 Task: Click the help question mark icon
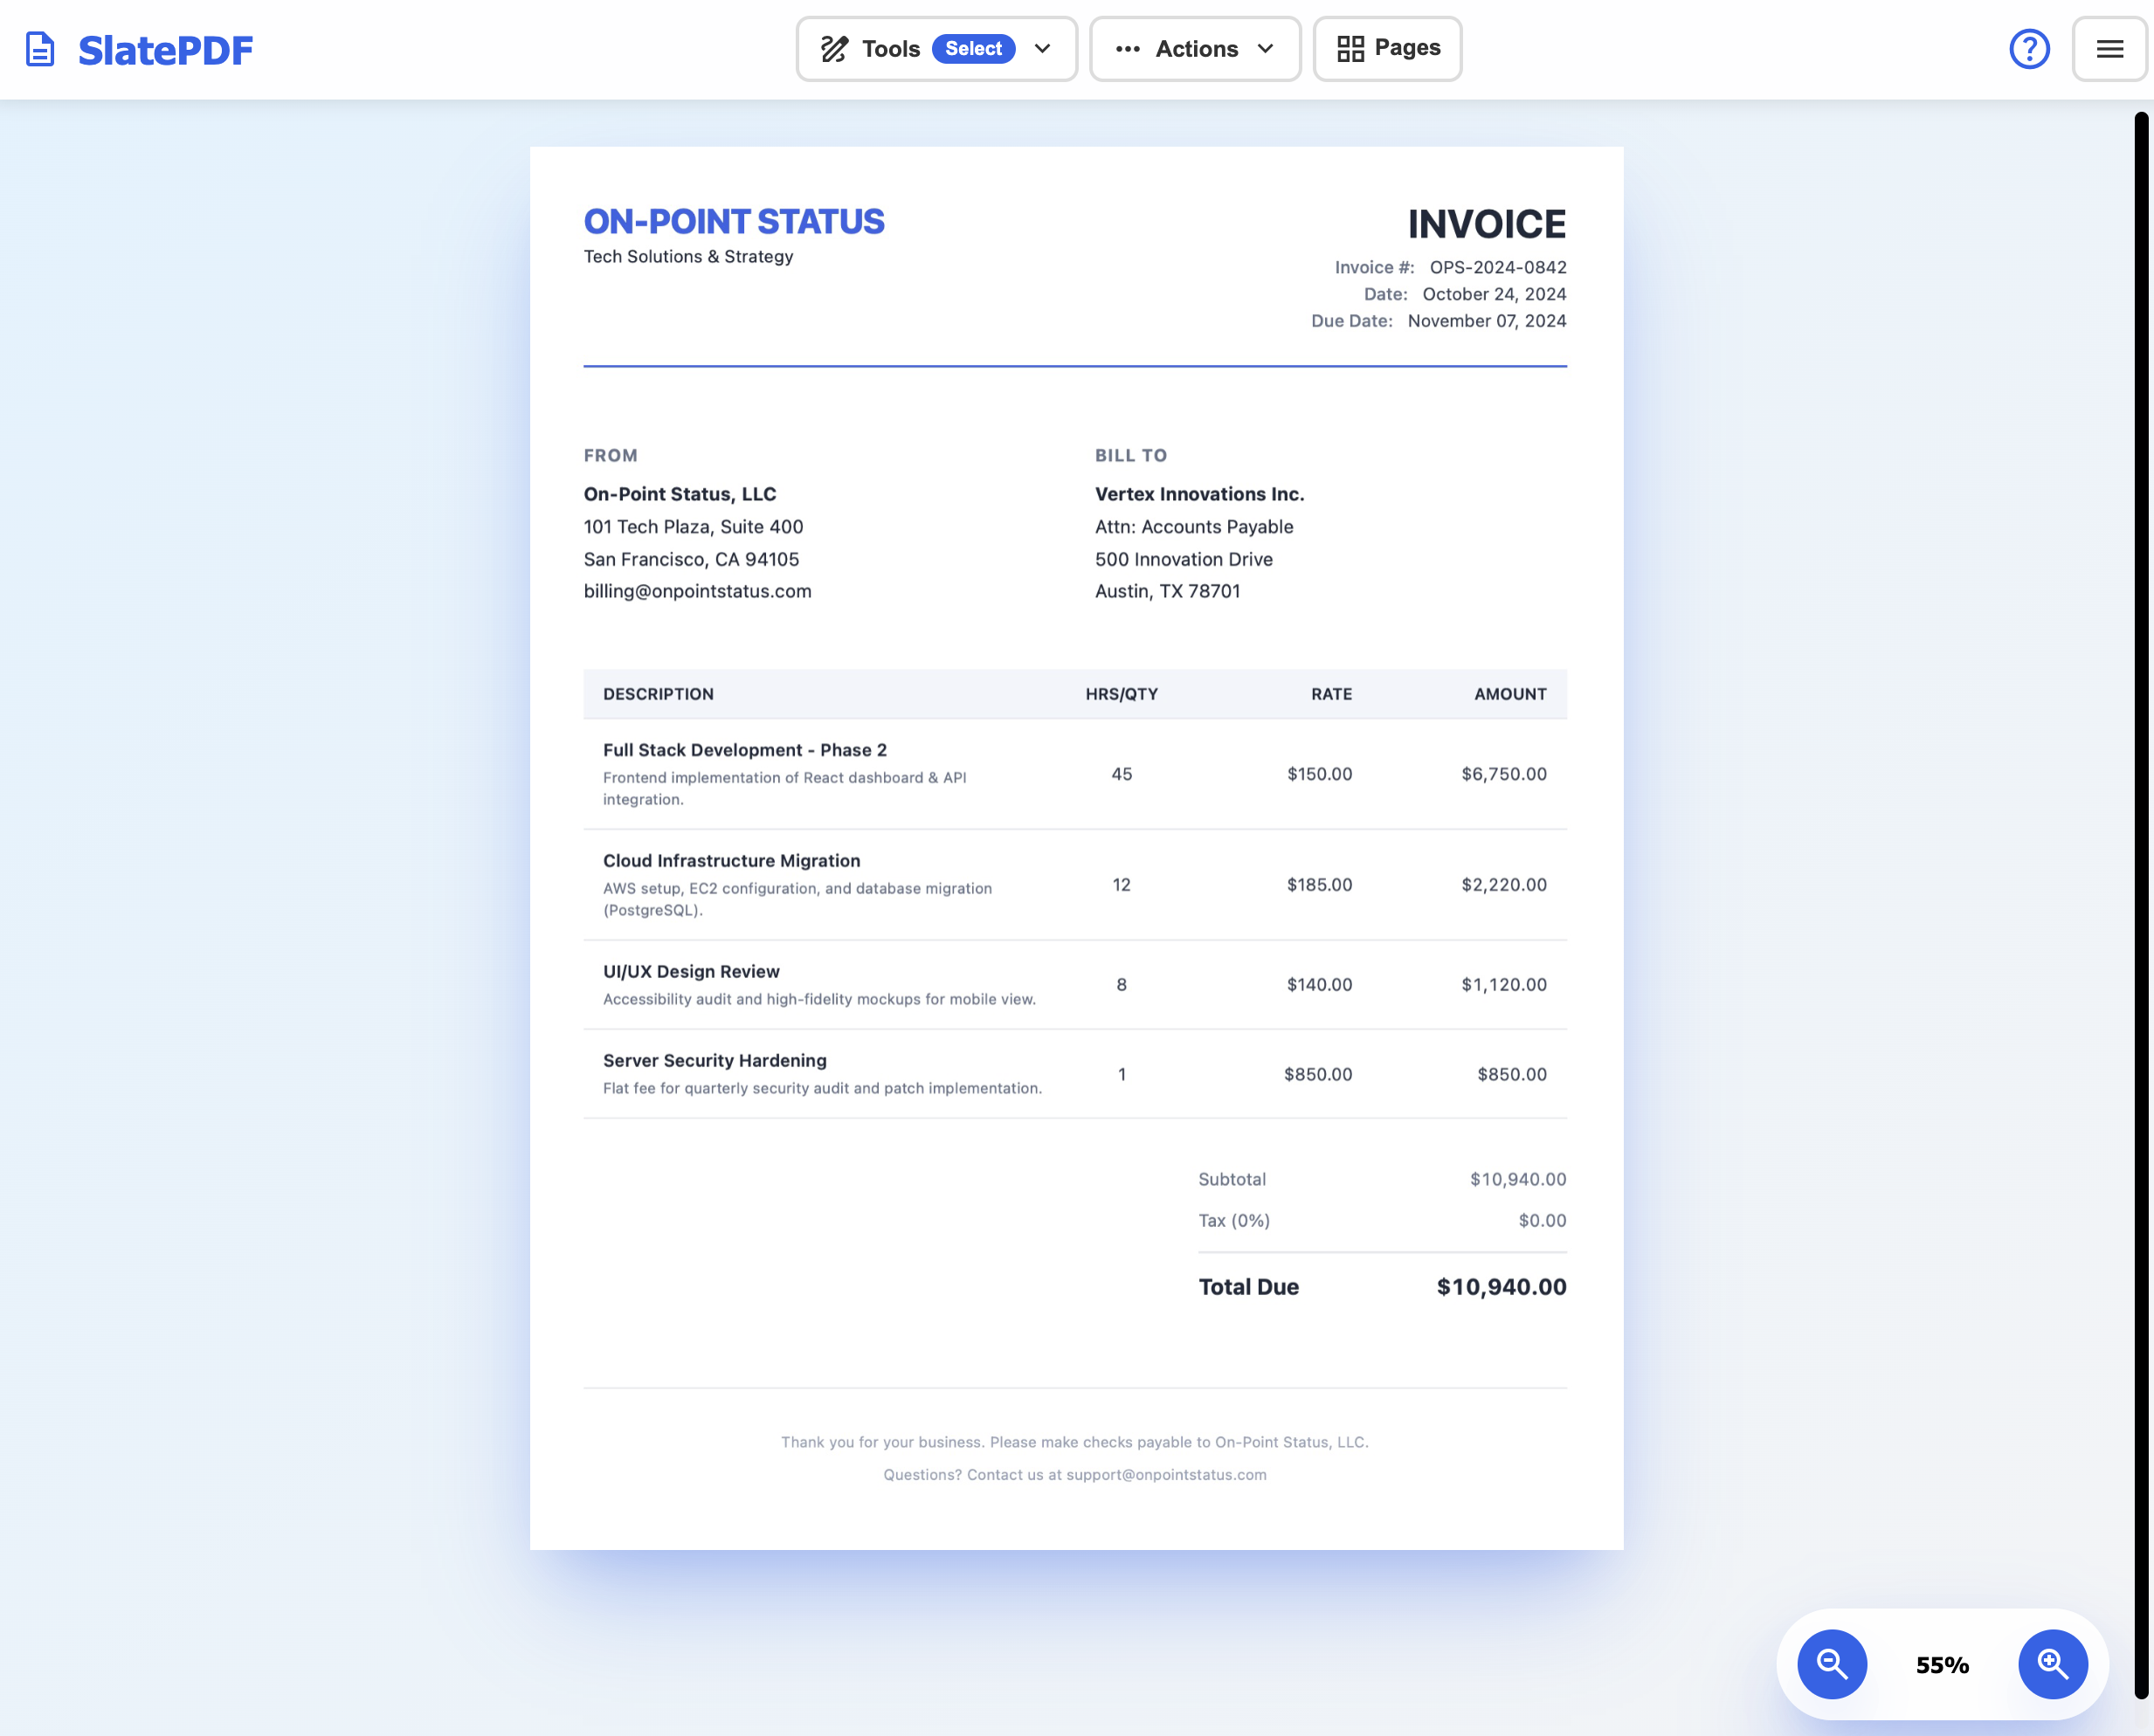pos(2028,48)
